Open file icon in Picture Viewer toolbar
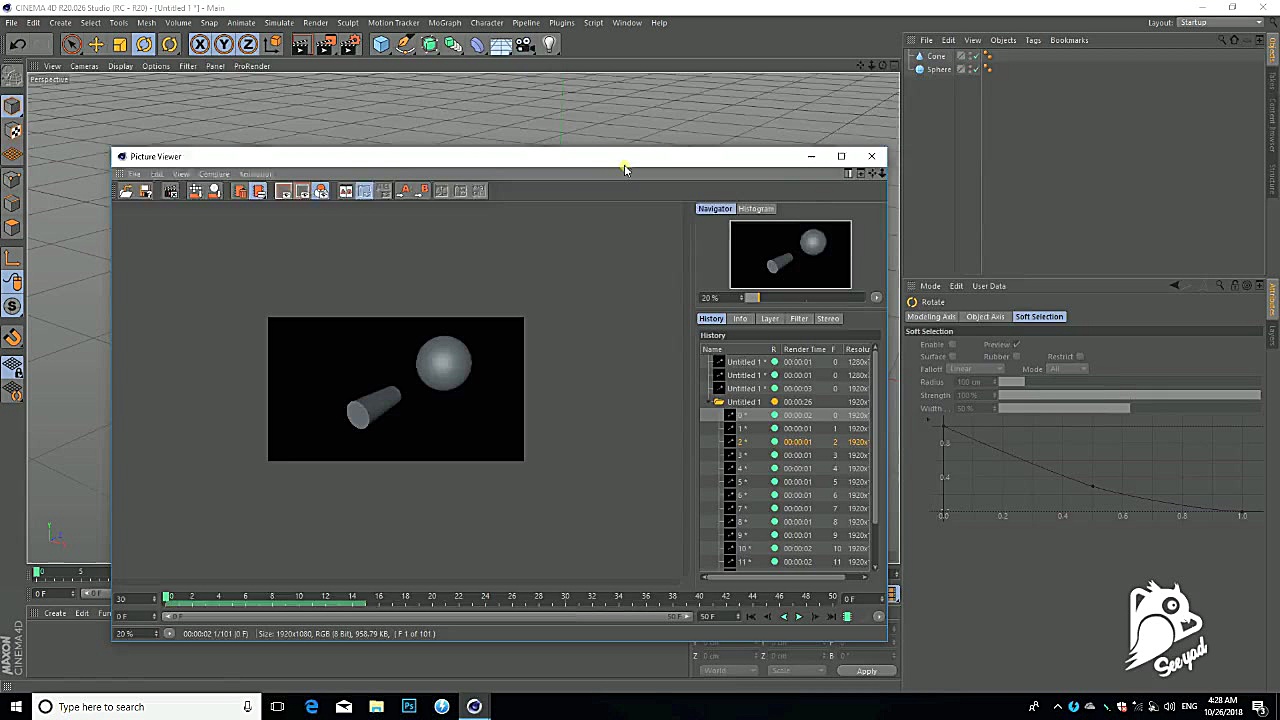This screenshot has width=1280, height=720. [126, 191]
